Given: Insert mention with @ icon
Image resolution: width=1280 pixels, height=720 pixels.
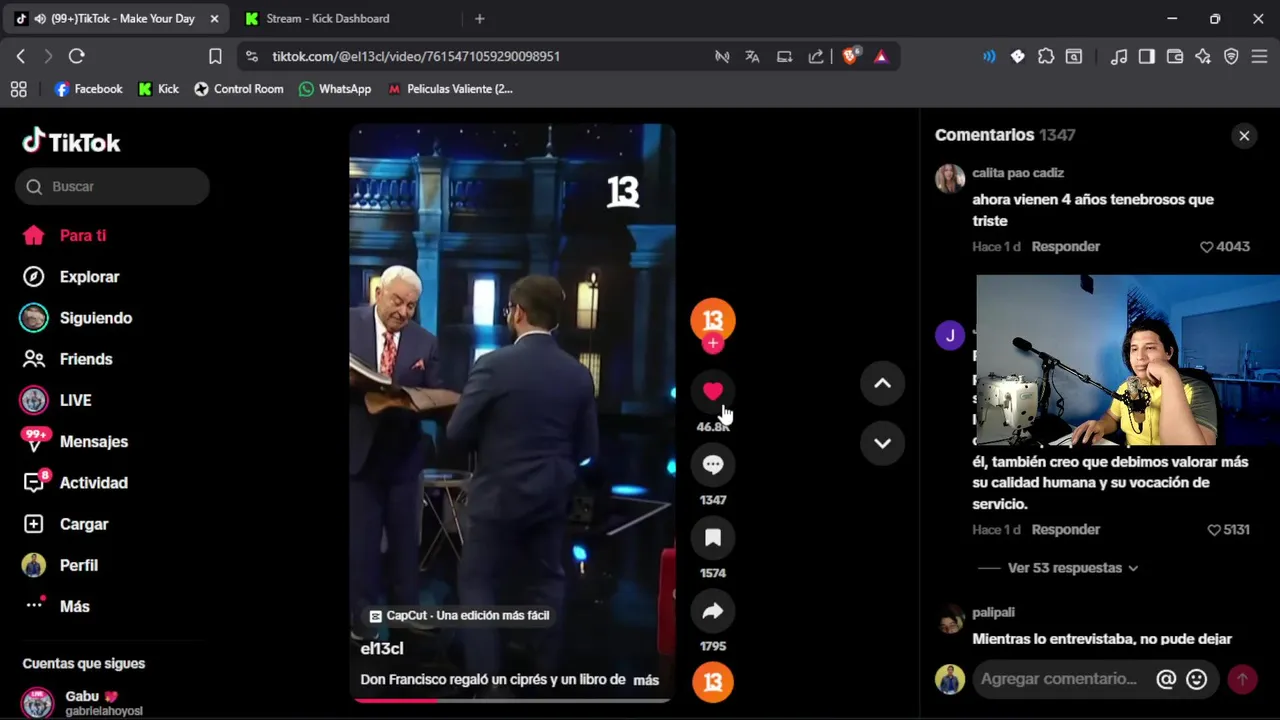Looking at the screenshot, I should 1166,679.
